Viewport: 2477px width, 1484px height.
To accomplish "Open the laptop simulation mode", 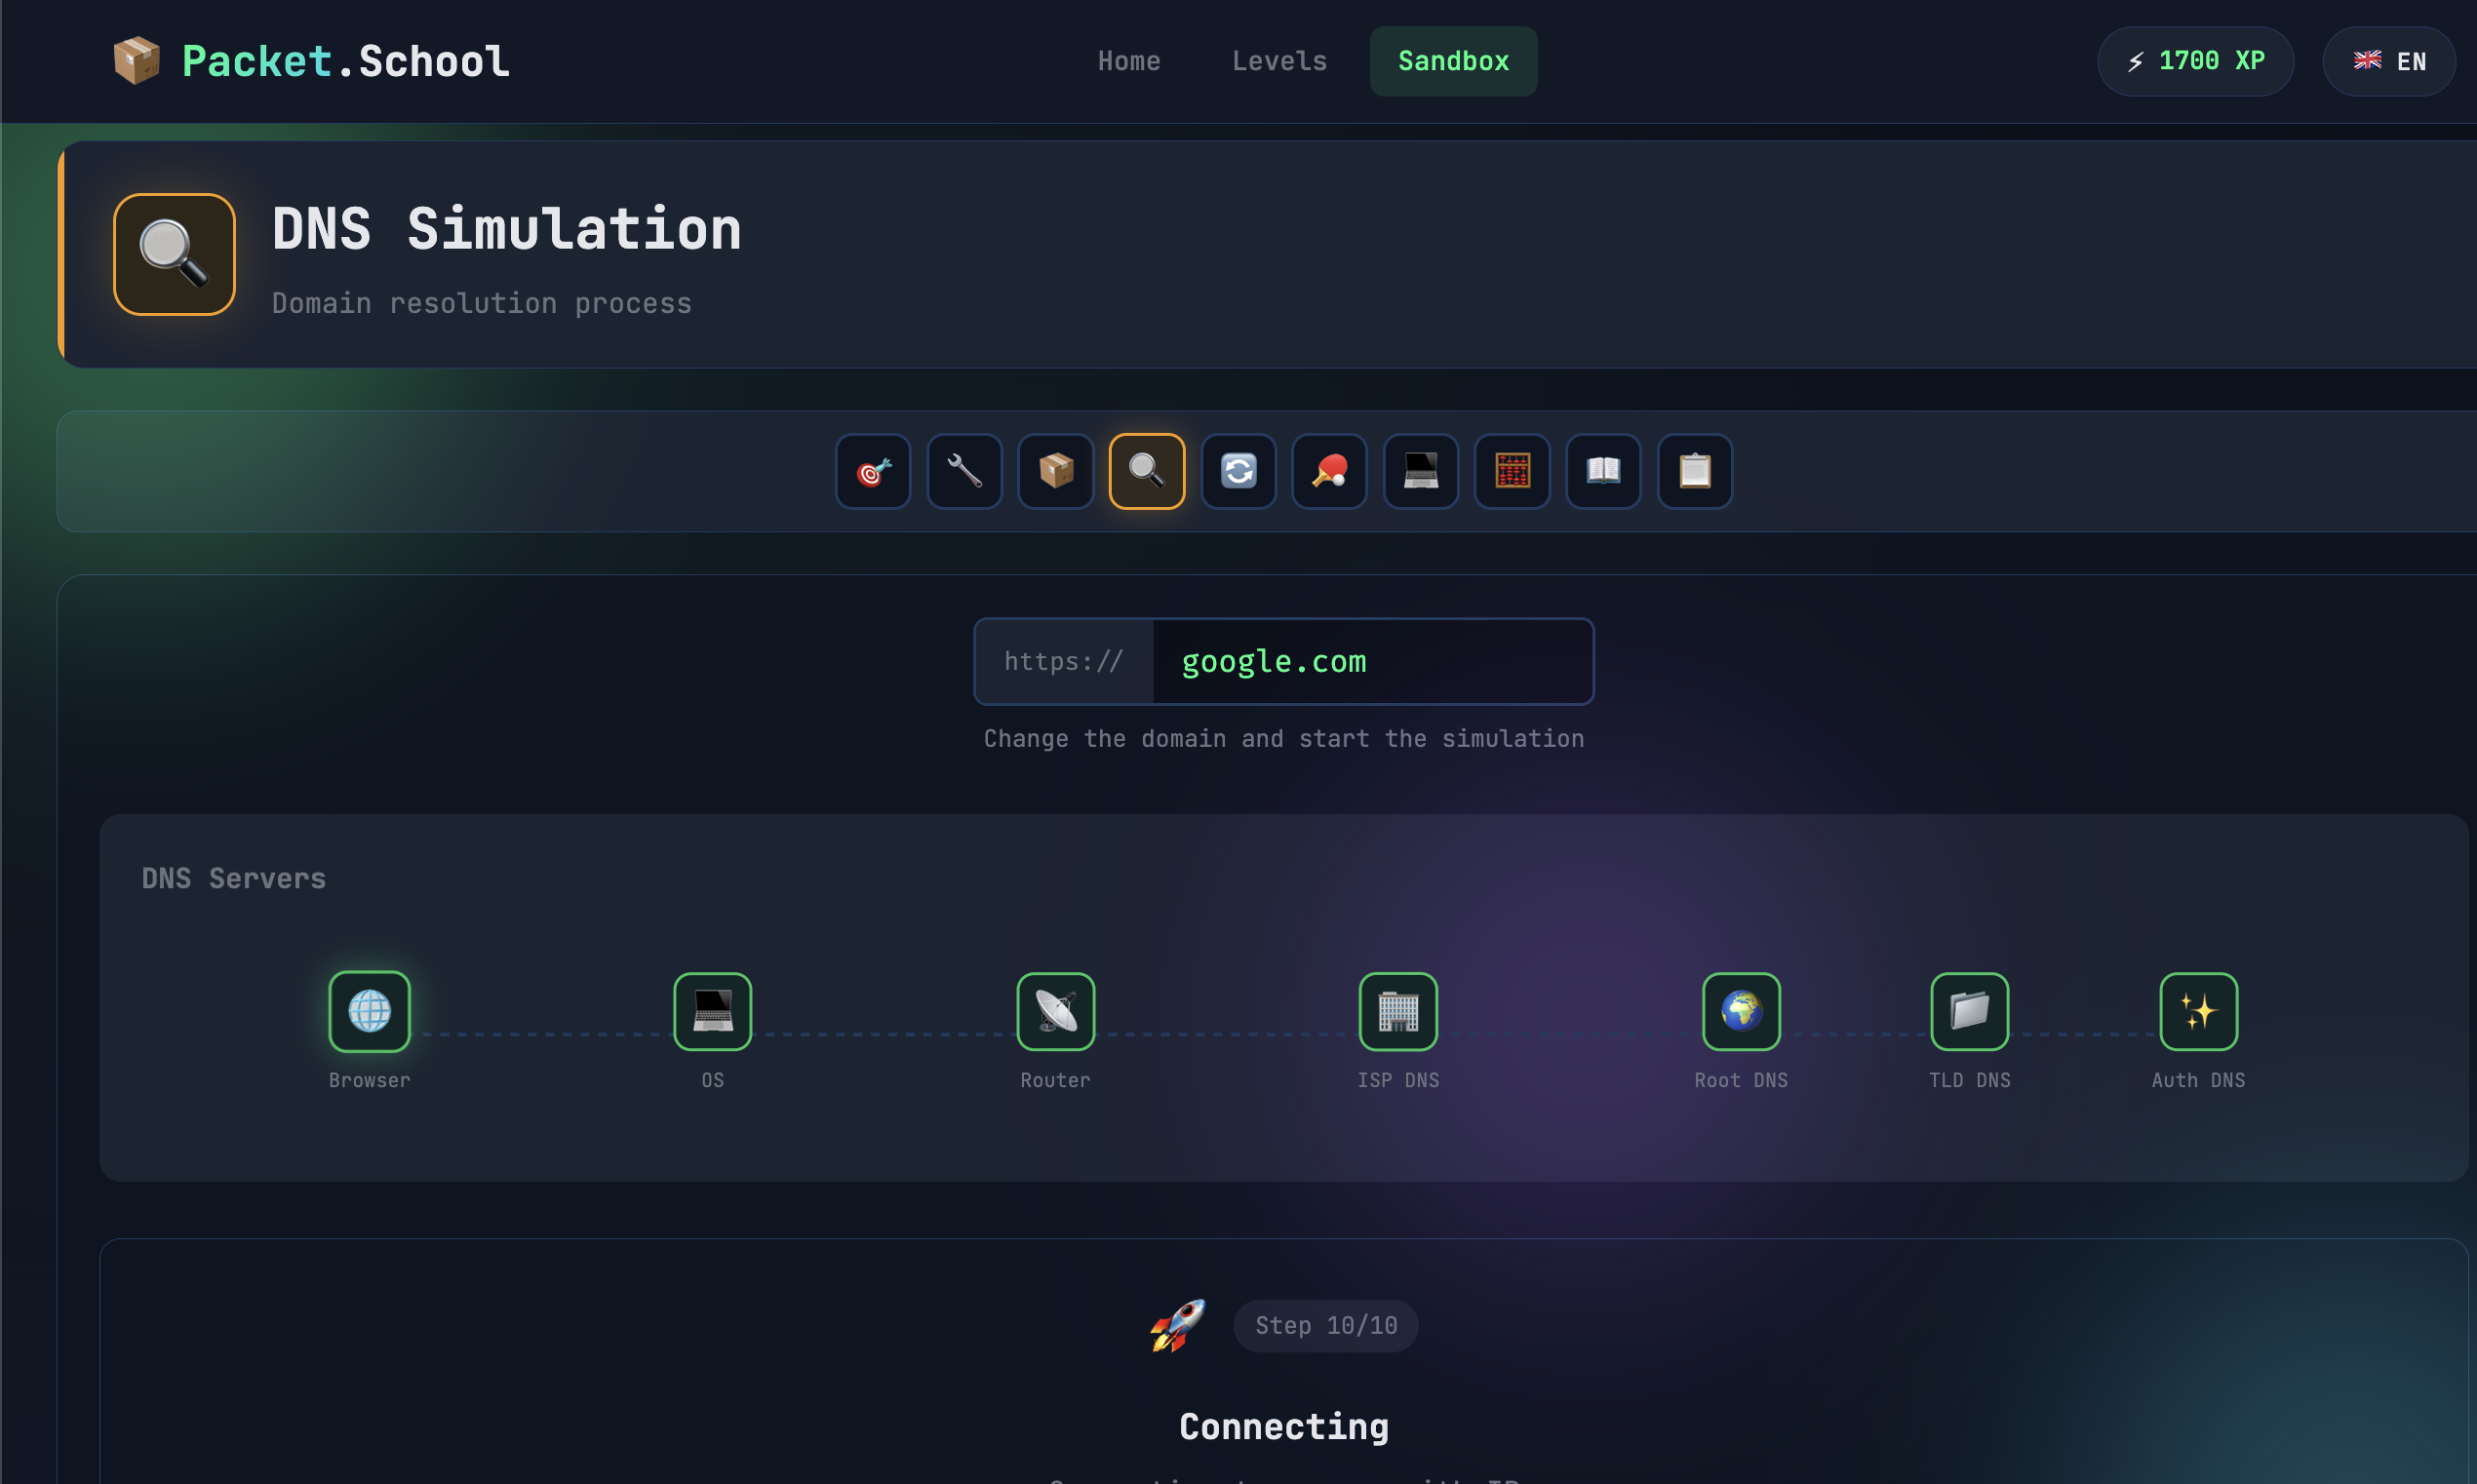I will pos(1420,471).
